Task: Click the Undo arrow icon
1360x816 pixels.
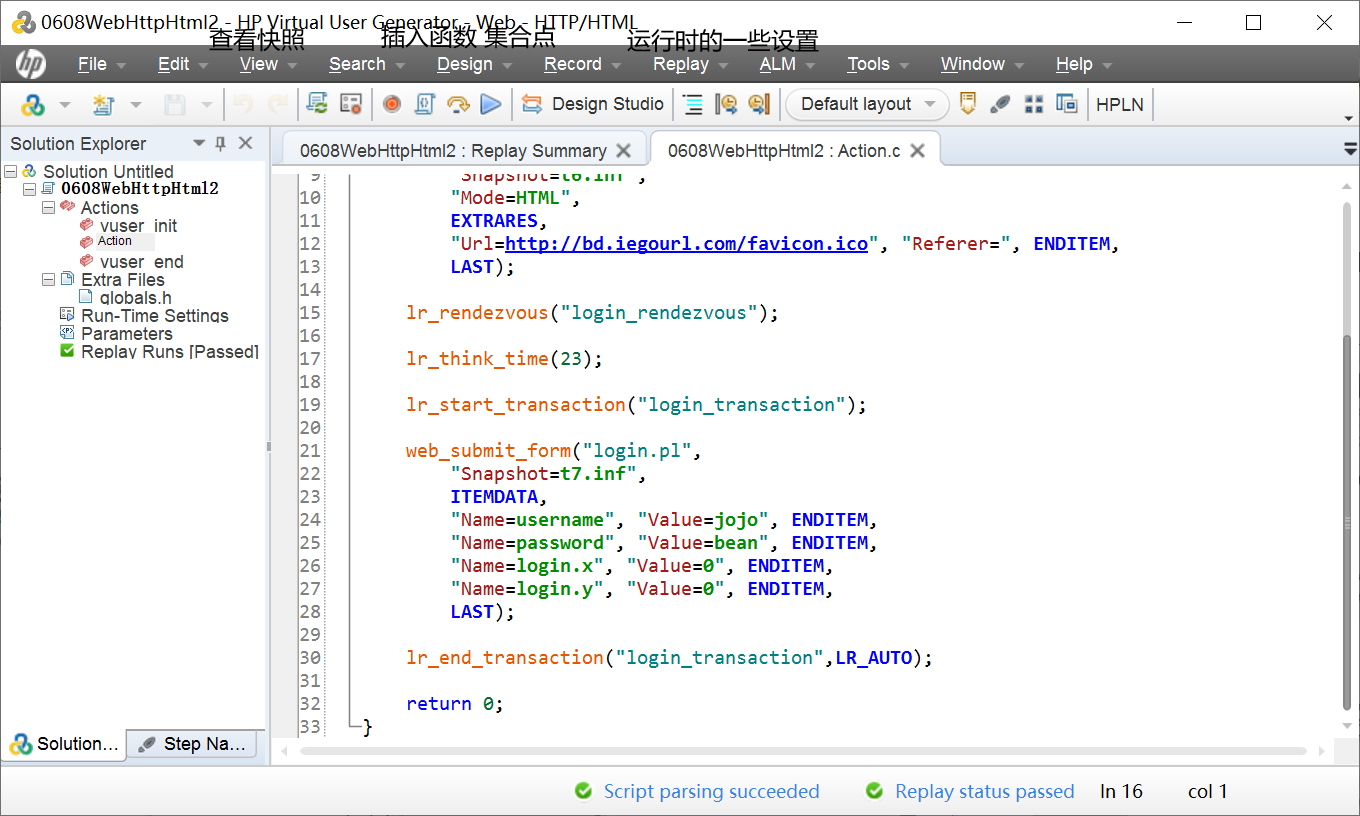Action: 242,104
